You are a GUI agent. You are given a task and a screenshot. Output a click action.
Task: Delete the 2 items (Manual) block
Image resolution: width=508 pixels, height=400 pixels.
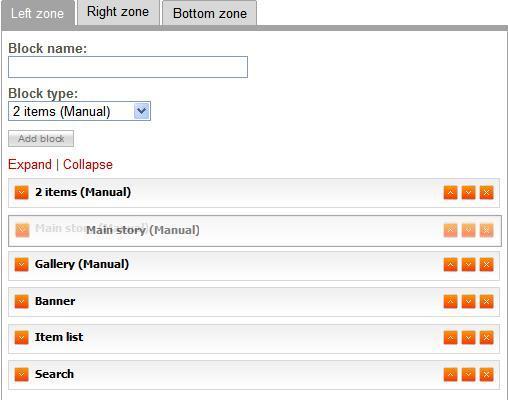coord(486,193)
